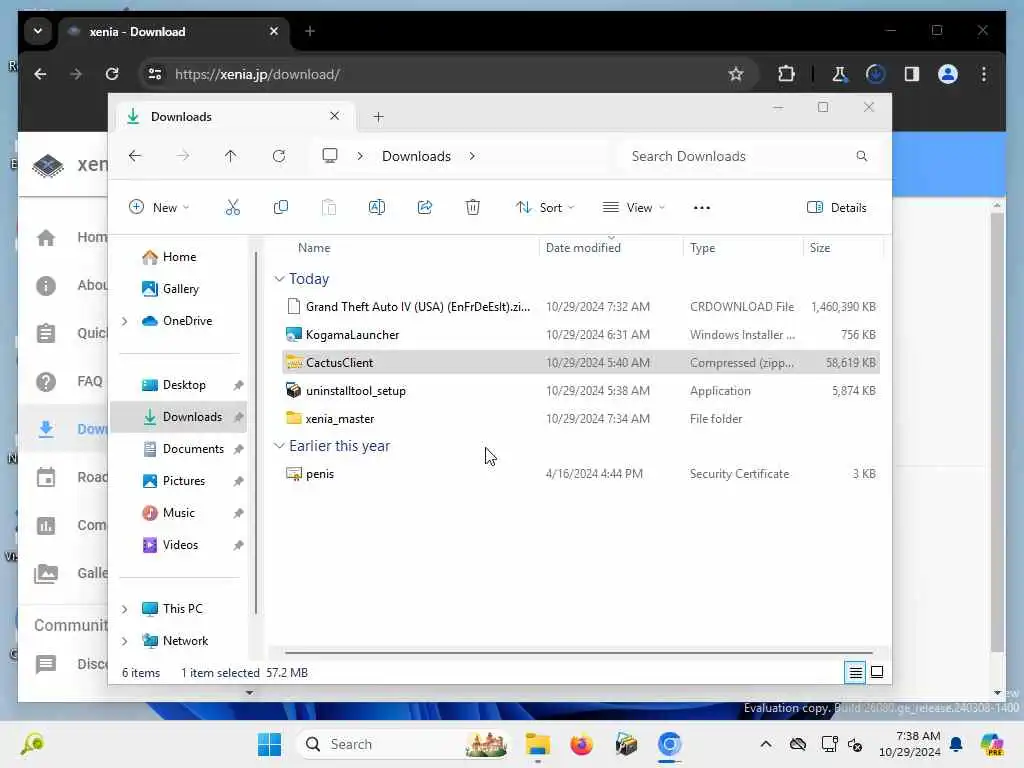Expand the chevron after Downloads in breadcrumb
The height and width of the screenshot is (768, 1024).
(x=472, y=156)
